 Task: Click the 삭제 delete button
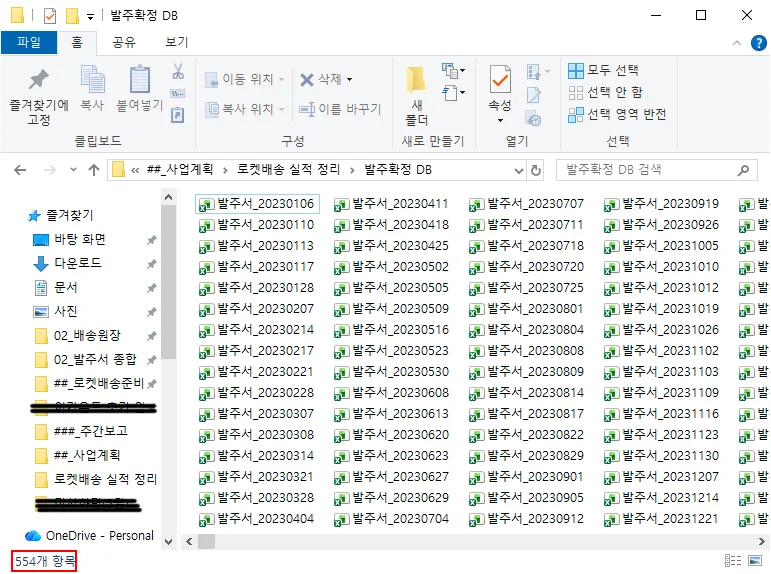point(321,79)
